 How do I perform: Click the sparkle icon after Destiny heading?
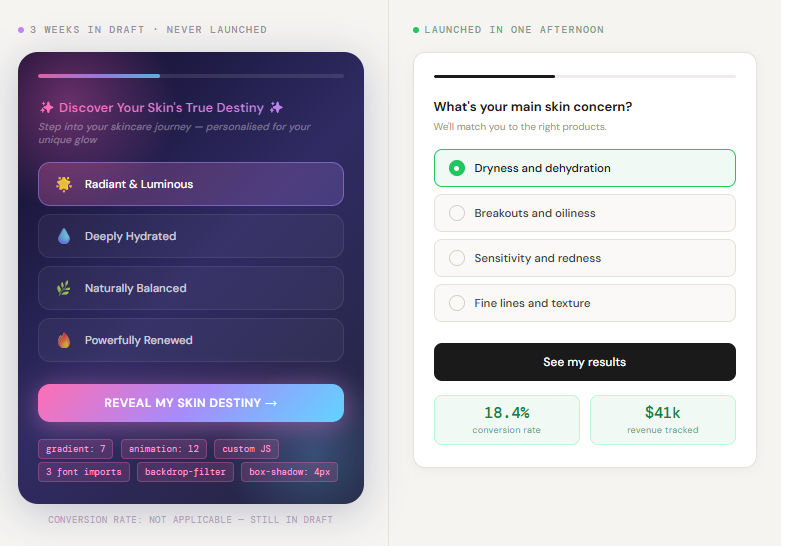(x=277, y=107)
